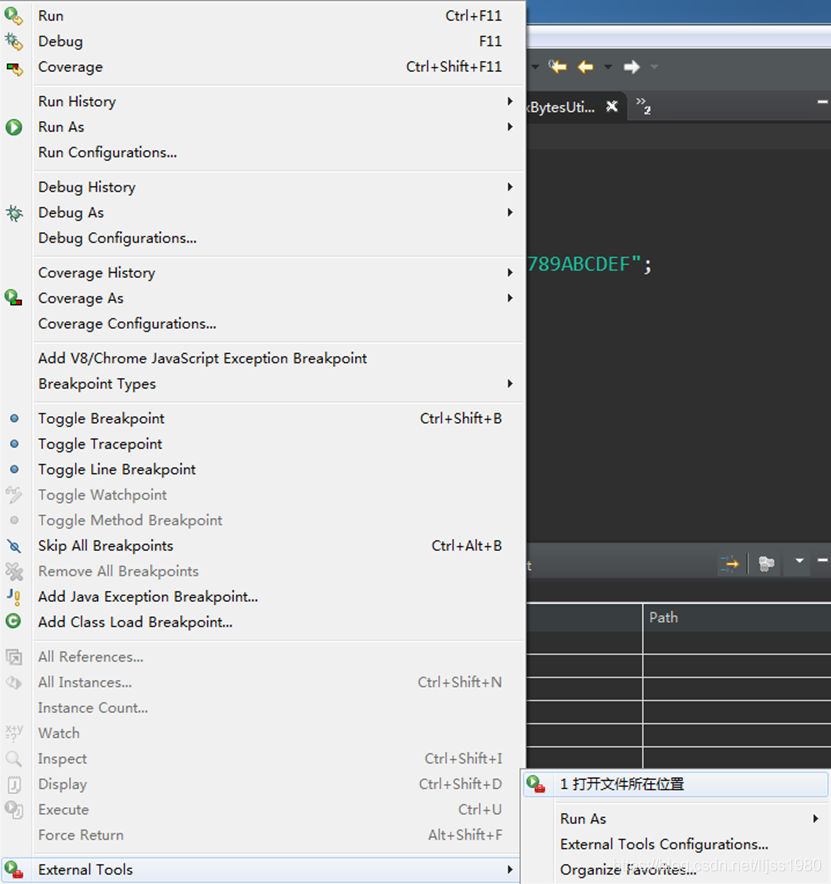Click the Debug bug icon beside Debug entry
Viewport: 831px width, 884px height.
click(14, 41)
